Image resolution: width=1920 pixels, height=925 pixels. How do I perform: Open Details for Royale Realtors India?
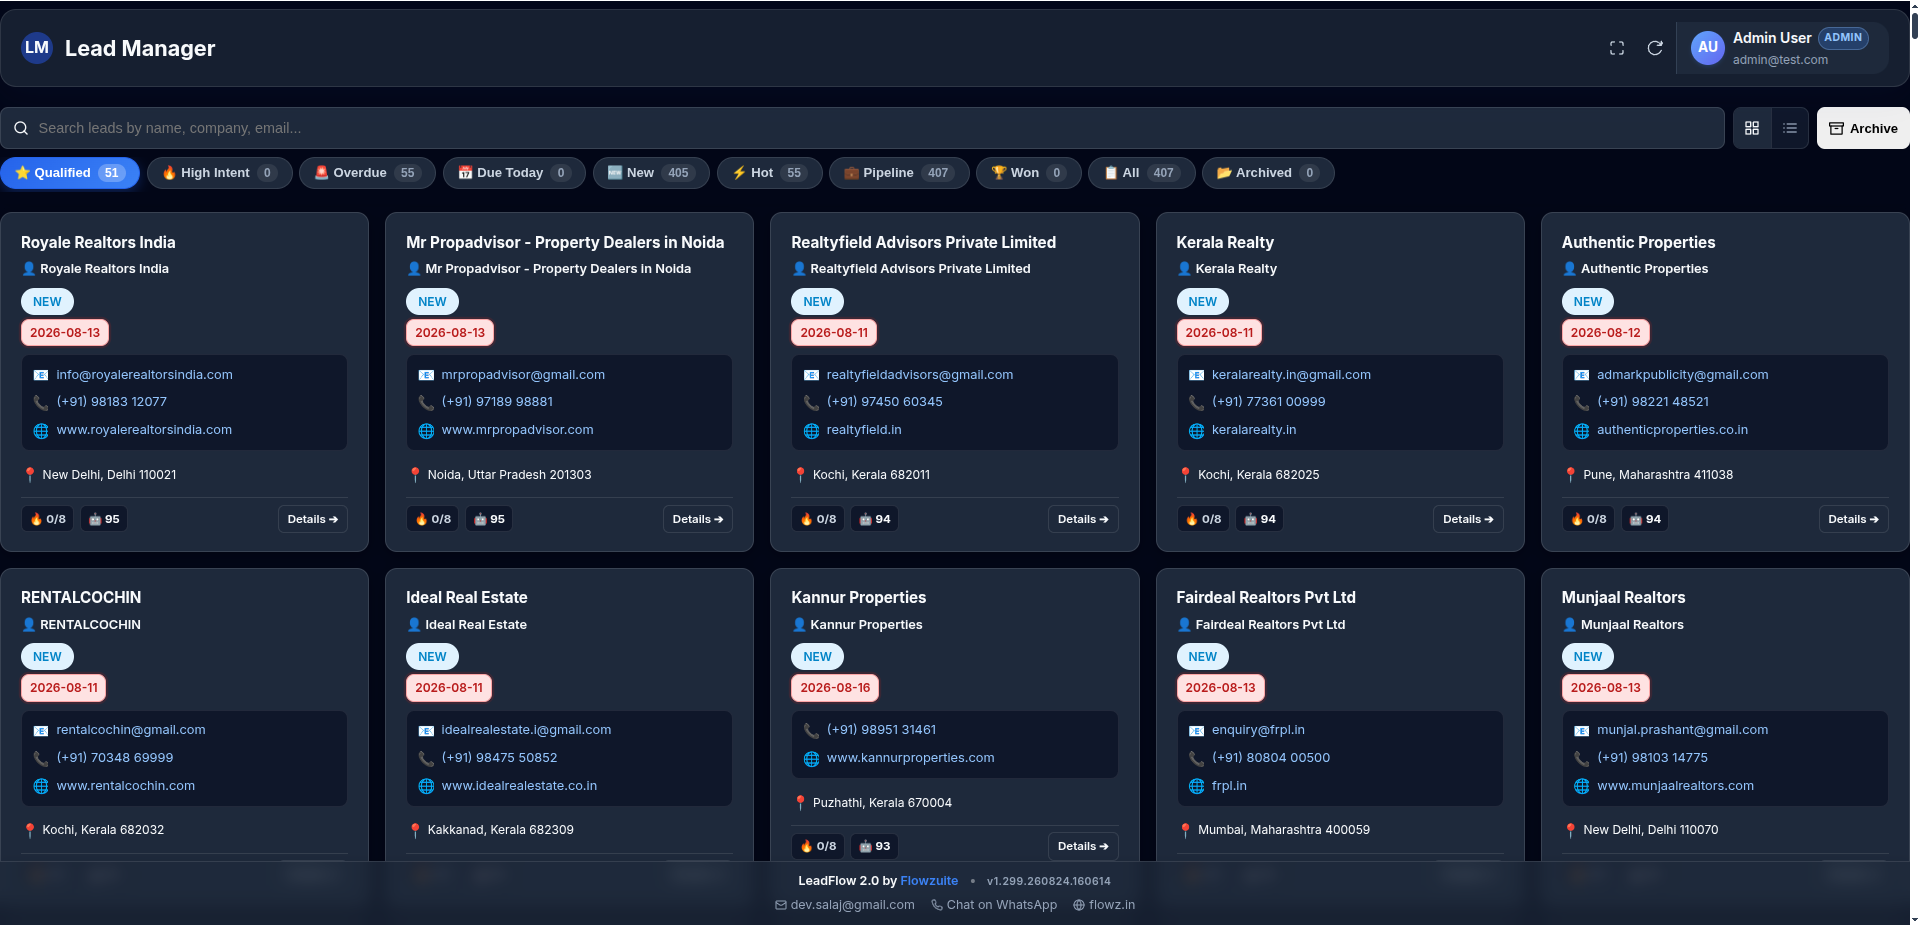coord(313,519)
